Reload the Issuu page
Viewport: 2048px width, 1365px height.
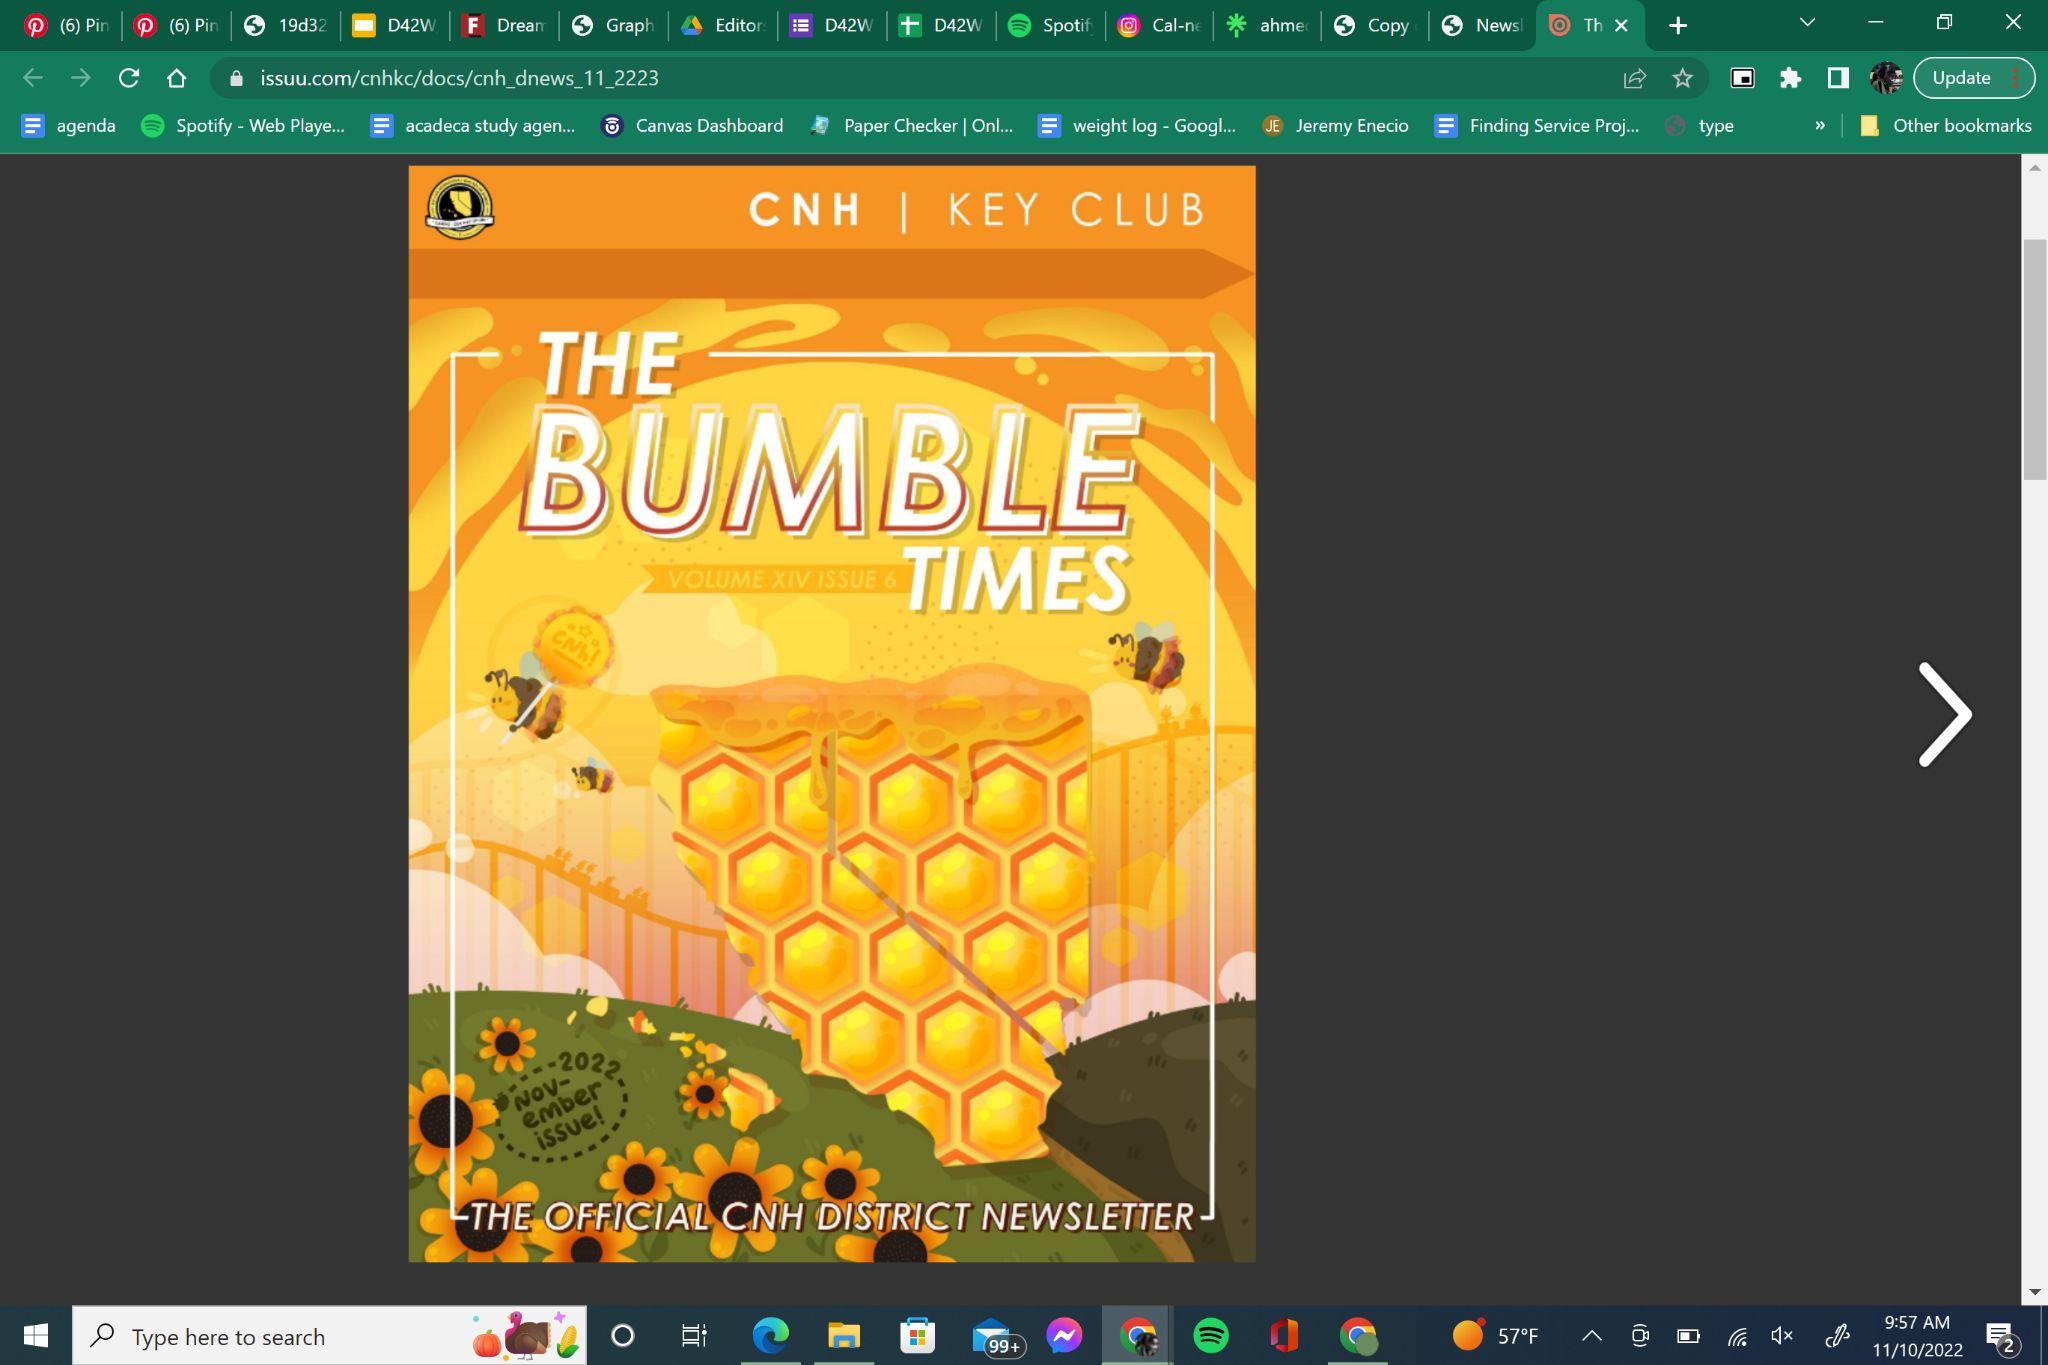(128, 78)
